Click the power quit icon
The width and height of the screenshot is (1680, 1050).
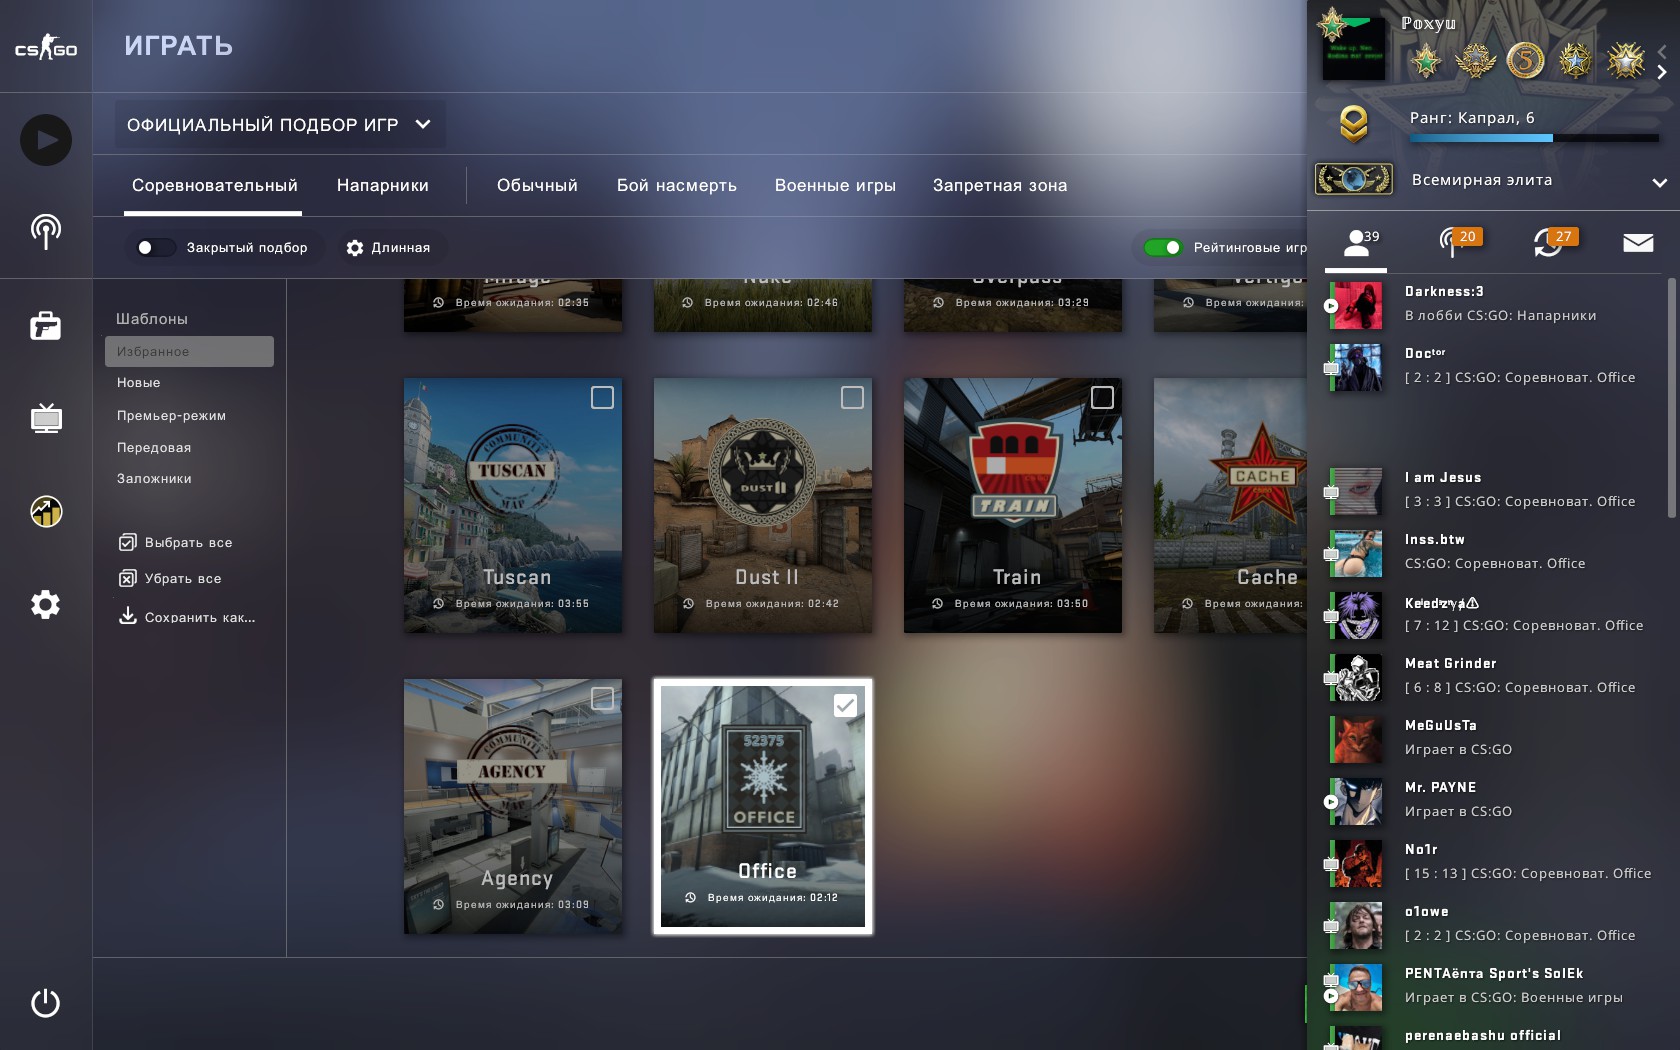[46, 1003]
